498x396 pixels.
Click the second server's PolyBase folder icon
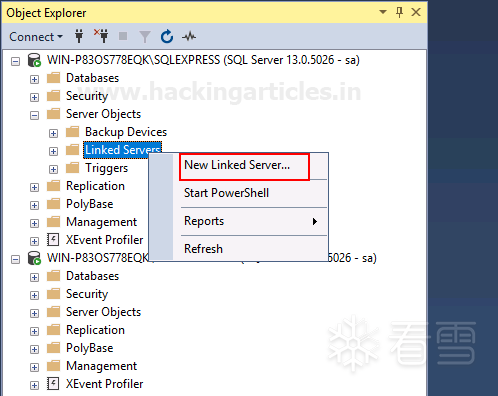[53, 348]
